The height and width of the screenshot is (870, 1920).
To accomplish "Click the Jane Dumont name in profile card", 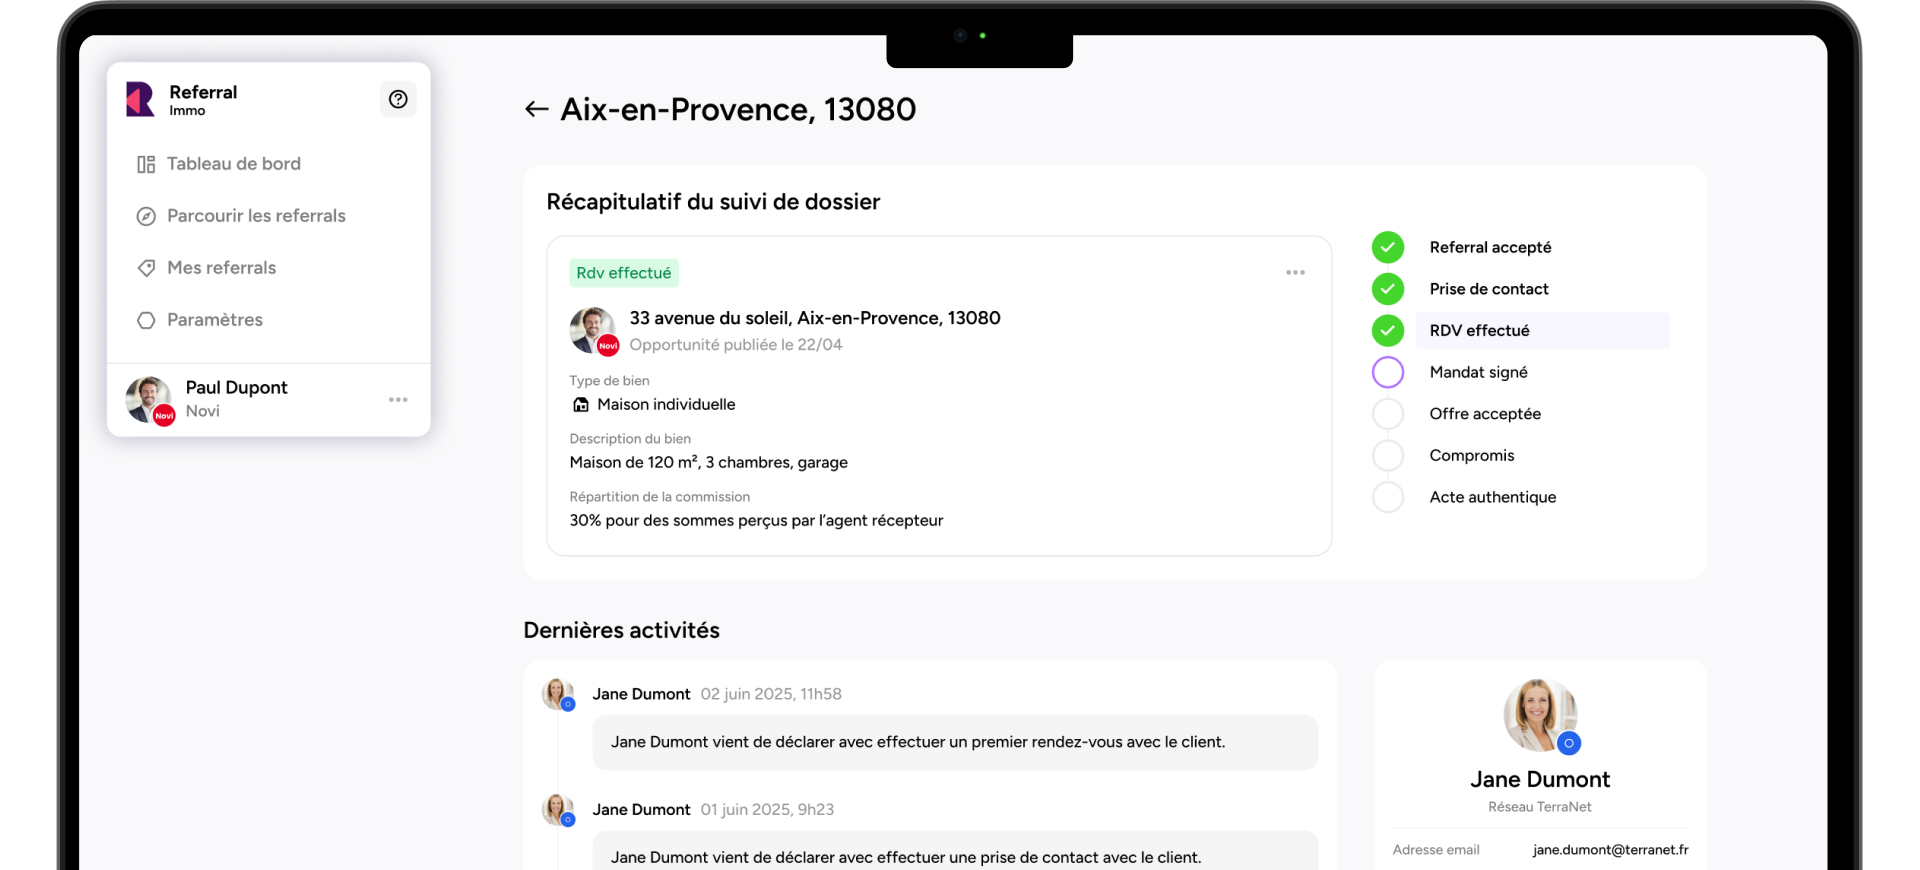I will pyautogui.click(x=1540, y=779).
